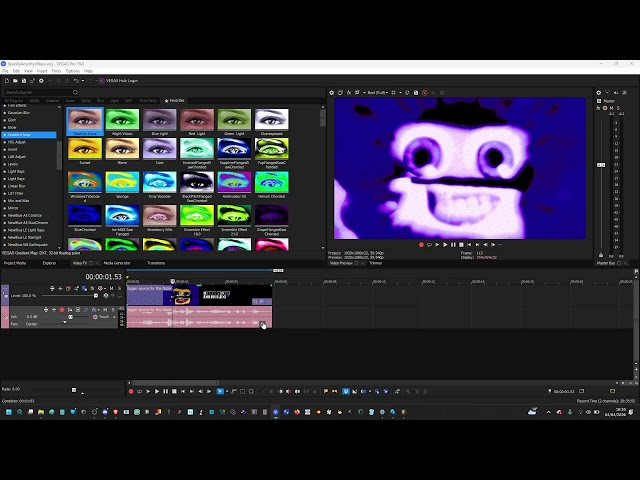Open the Best (Full) preview quality dropdown
The image size is (640, 480).
(x=377, y=93)
